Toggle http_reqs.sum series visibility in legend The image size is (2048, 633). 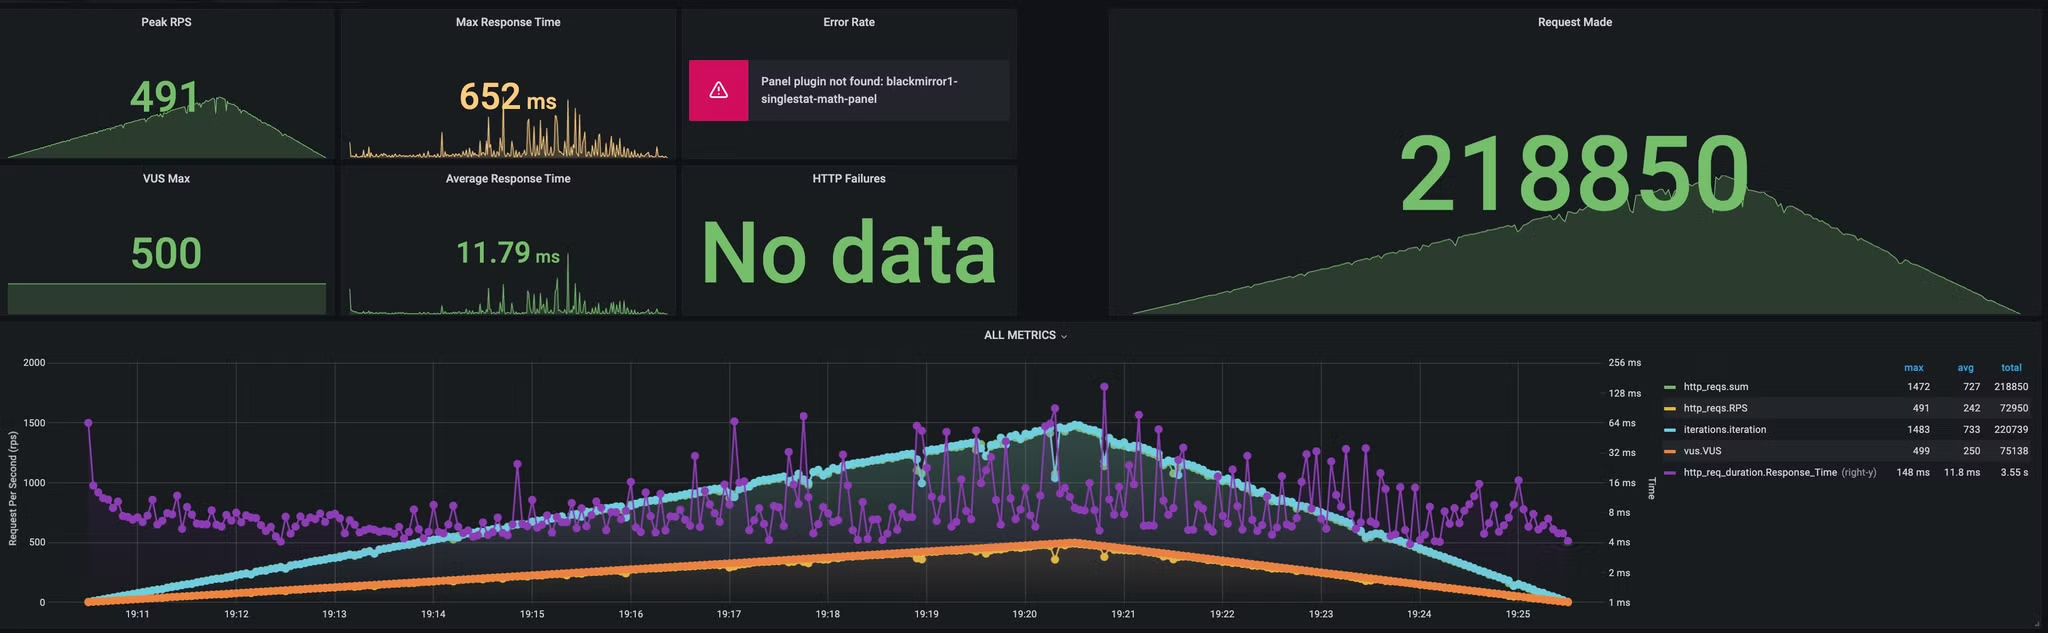pos(1715,387)
